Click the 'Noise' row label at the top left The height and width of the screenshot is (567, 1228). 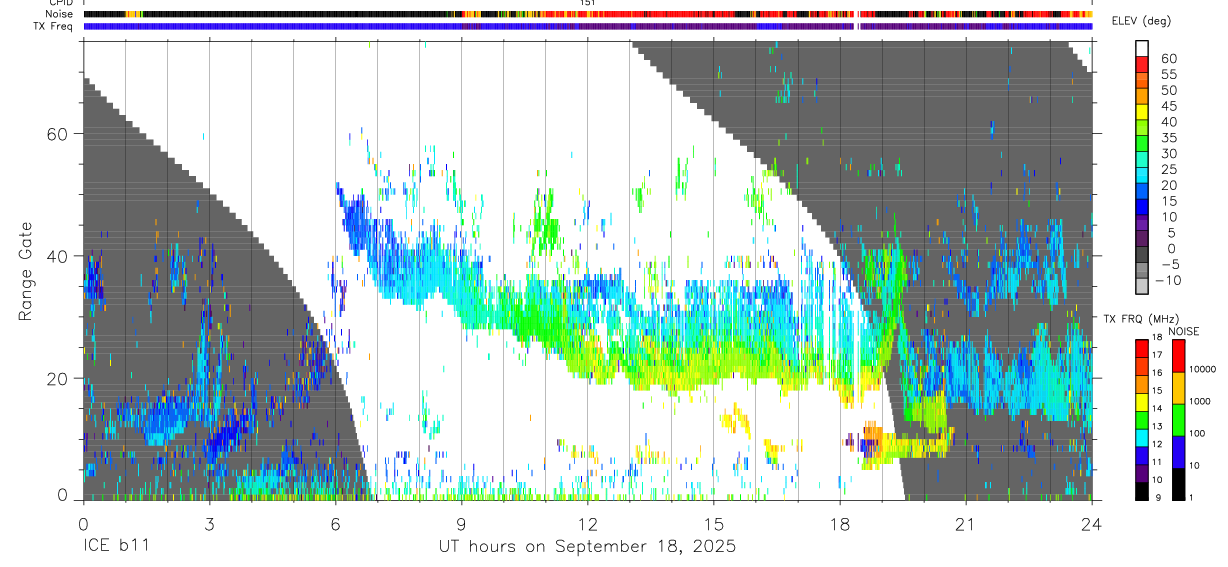pyautogui.click(x=58, y=14)
